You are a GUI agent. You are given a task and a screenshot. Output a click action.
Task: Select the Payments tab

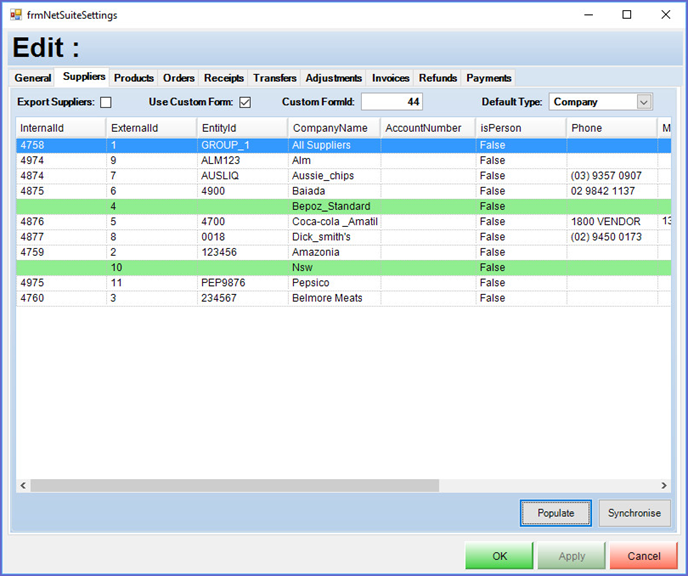488,78
